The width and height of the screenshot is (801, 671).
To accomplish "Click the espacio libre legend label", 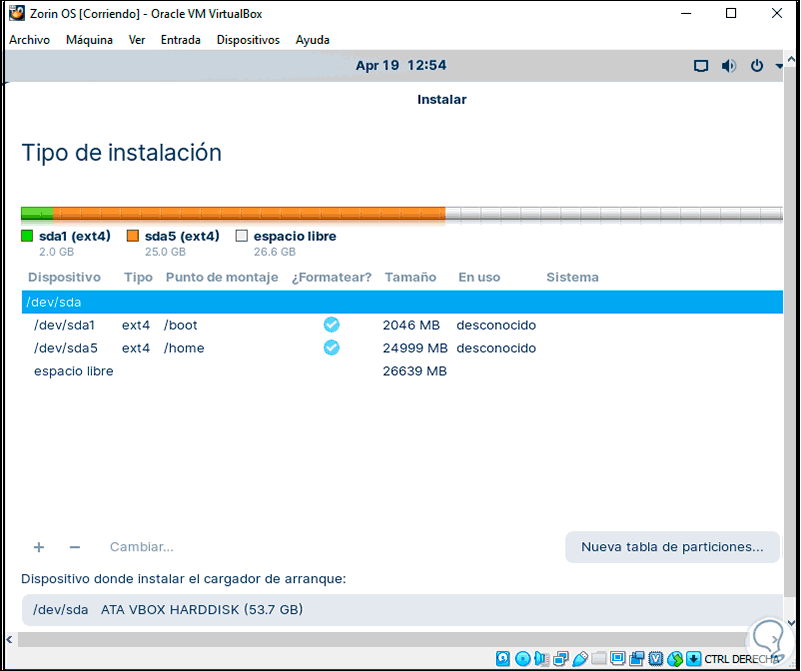I will coord(295,236).
